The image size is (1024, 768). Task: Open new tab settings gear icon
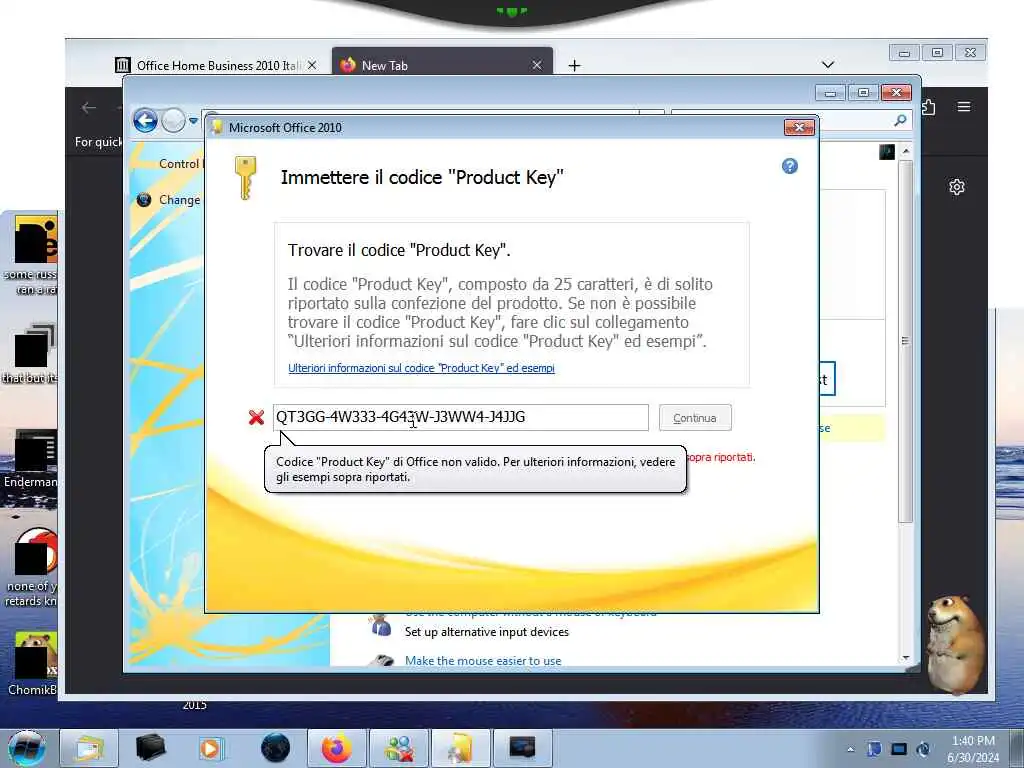957,187
